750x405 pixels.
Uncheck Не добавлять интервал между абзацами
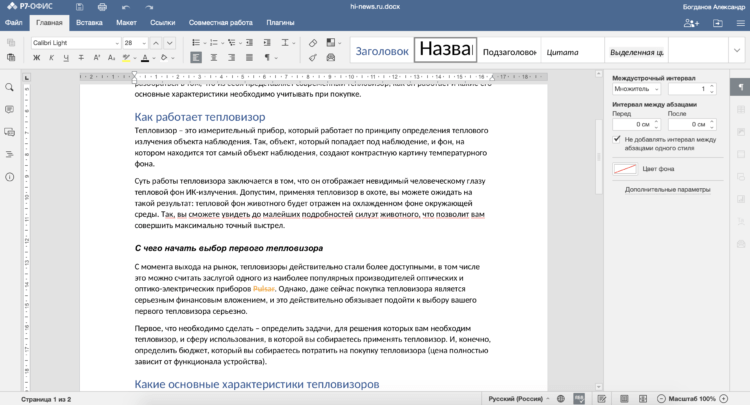(617, 140)
